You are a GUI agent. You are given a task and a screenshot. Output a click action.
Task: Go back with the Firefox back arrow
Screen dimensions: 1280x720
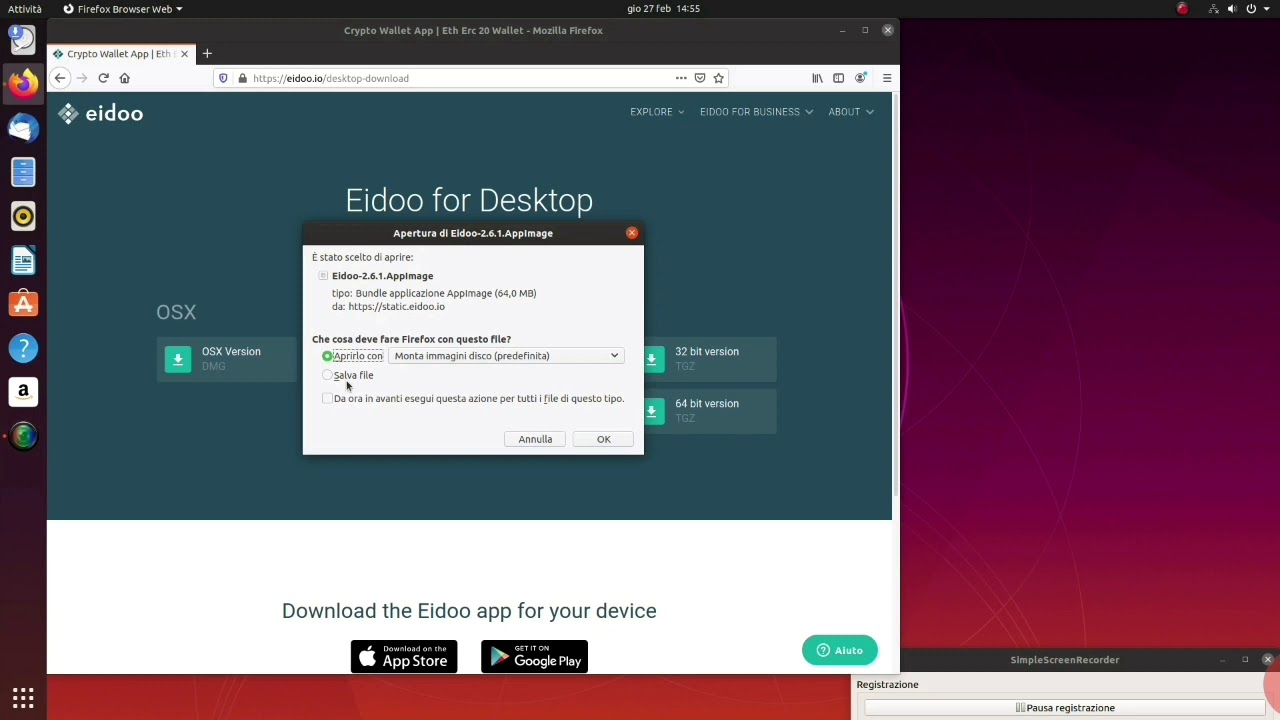tap(60, 78)
